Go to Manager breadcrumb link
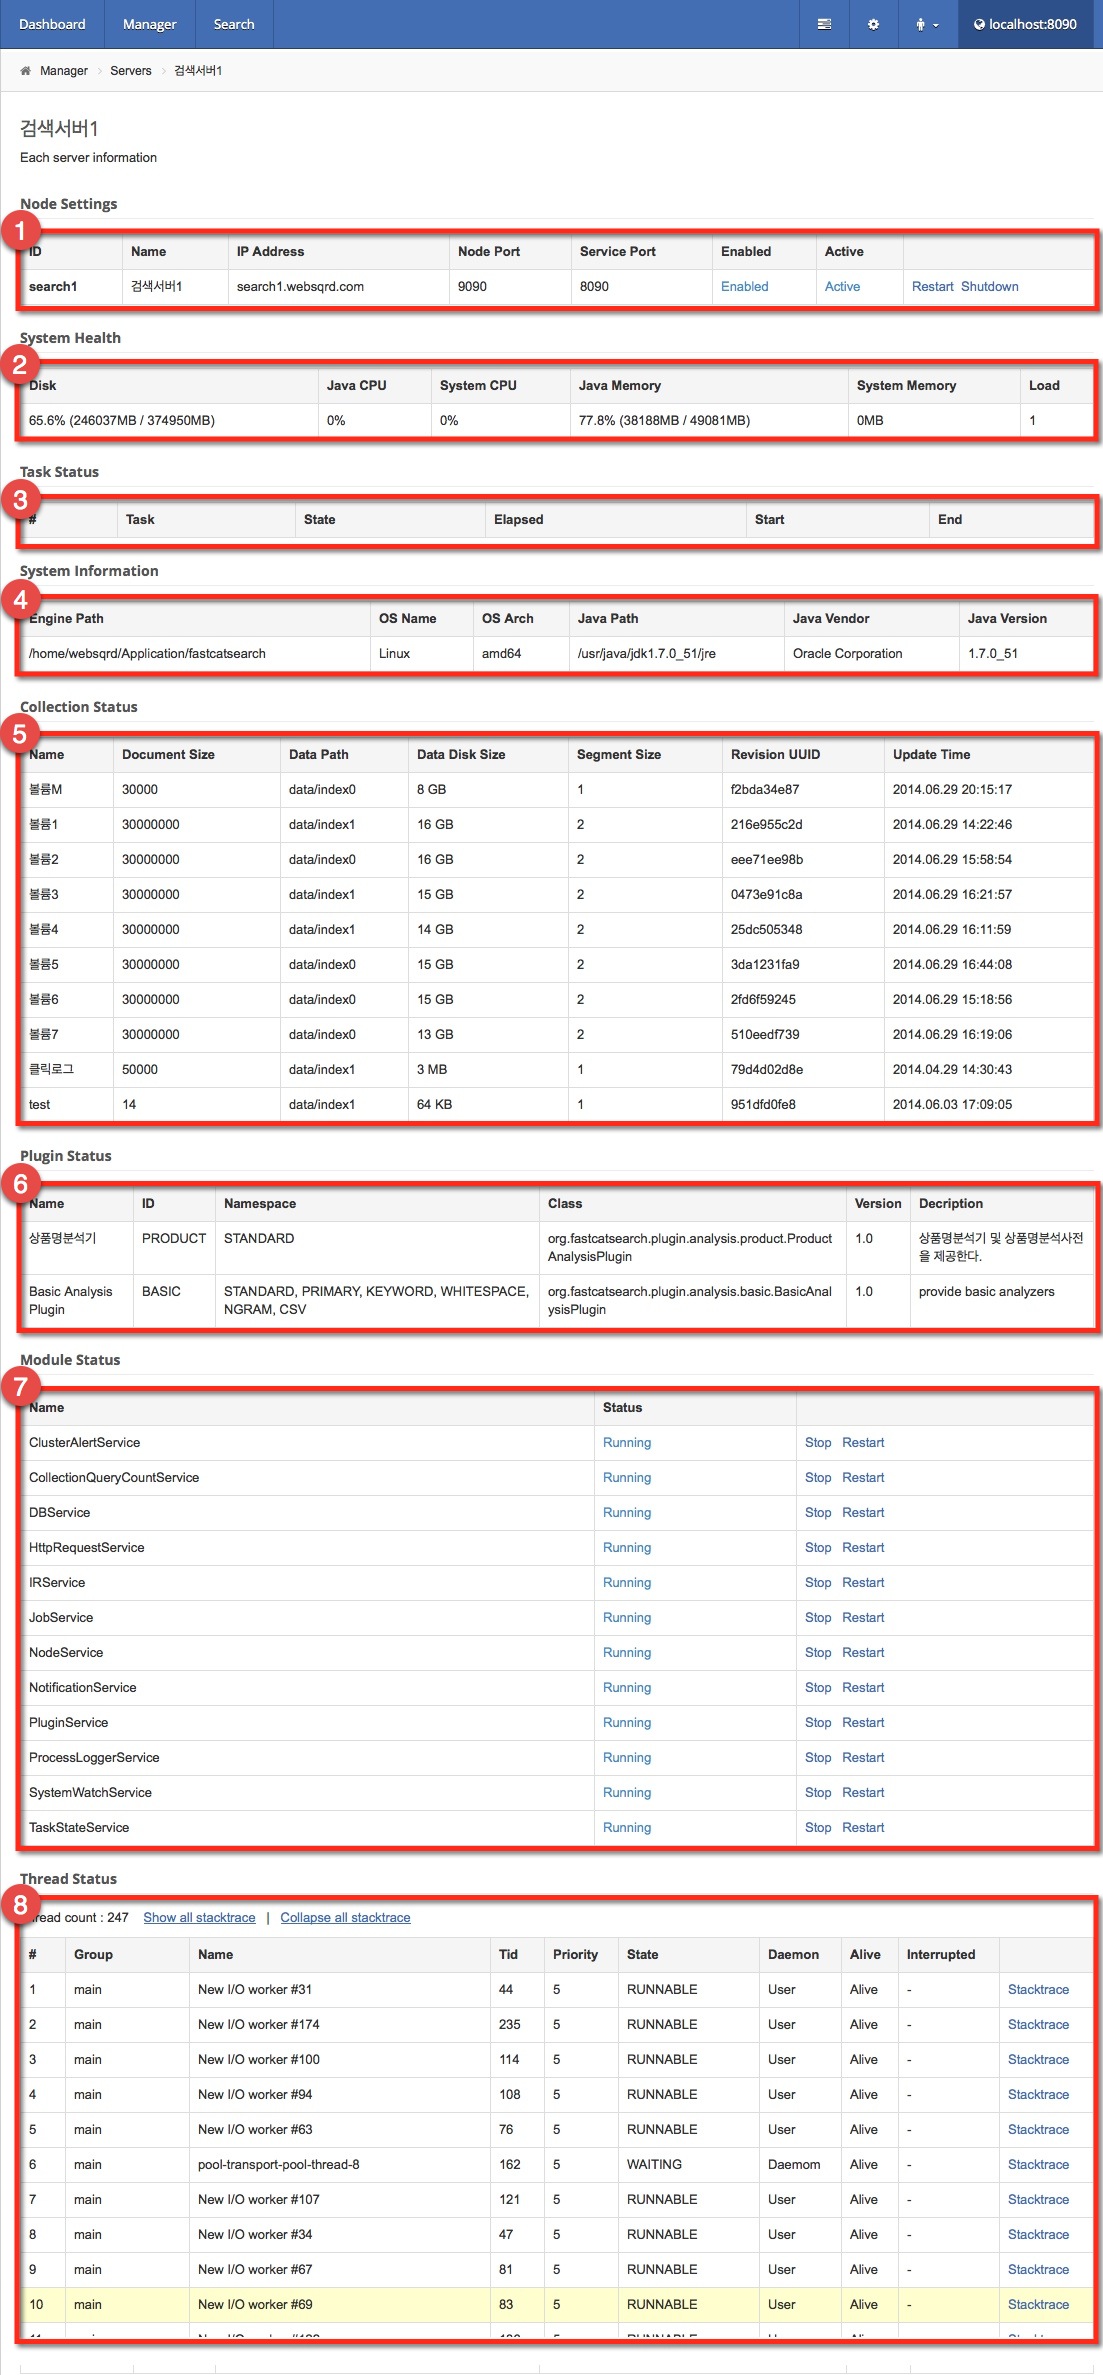1103x2375 pixels. click(64, 71)
